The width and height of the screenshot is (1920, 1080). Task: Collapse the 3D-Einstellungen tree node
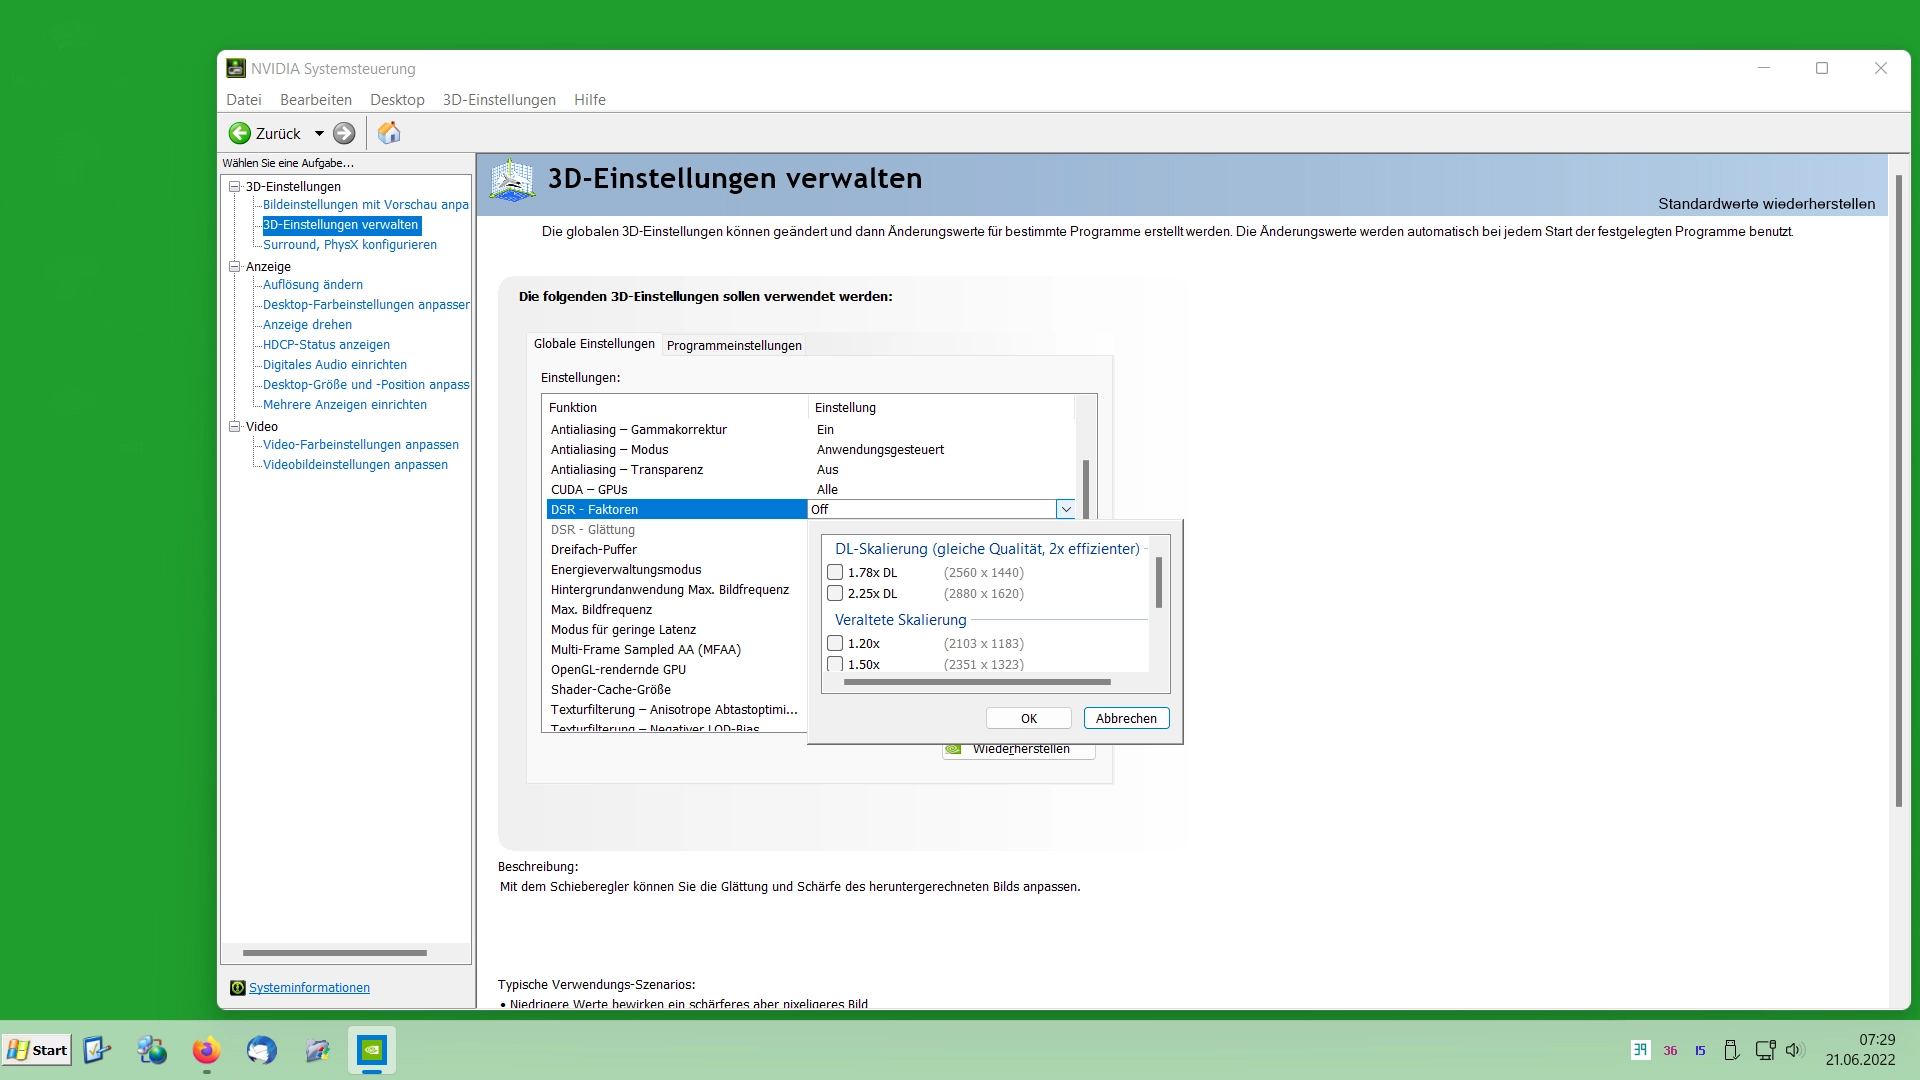tap(235, 187)
